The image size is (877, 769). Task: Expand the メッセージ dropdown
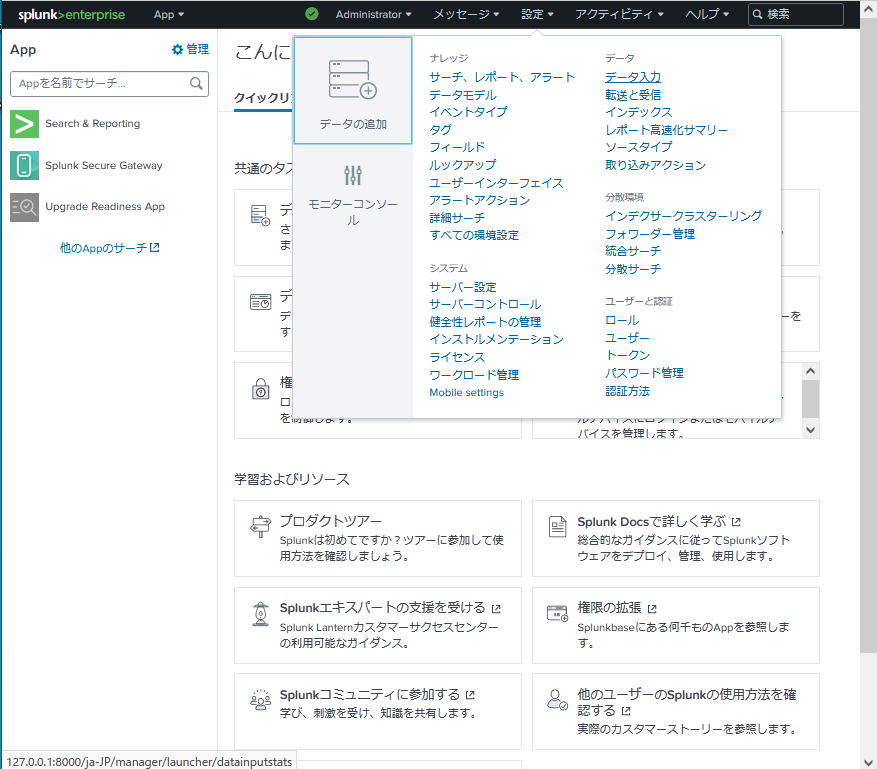(x=466, y=15)
